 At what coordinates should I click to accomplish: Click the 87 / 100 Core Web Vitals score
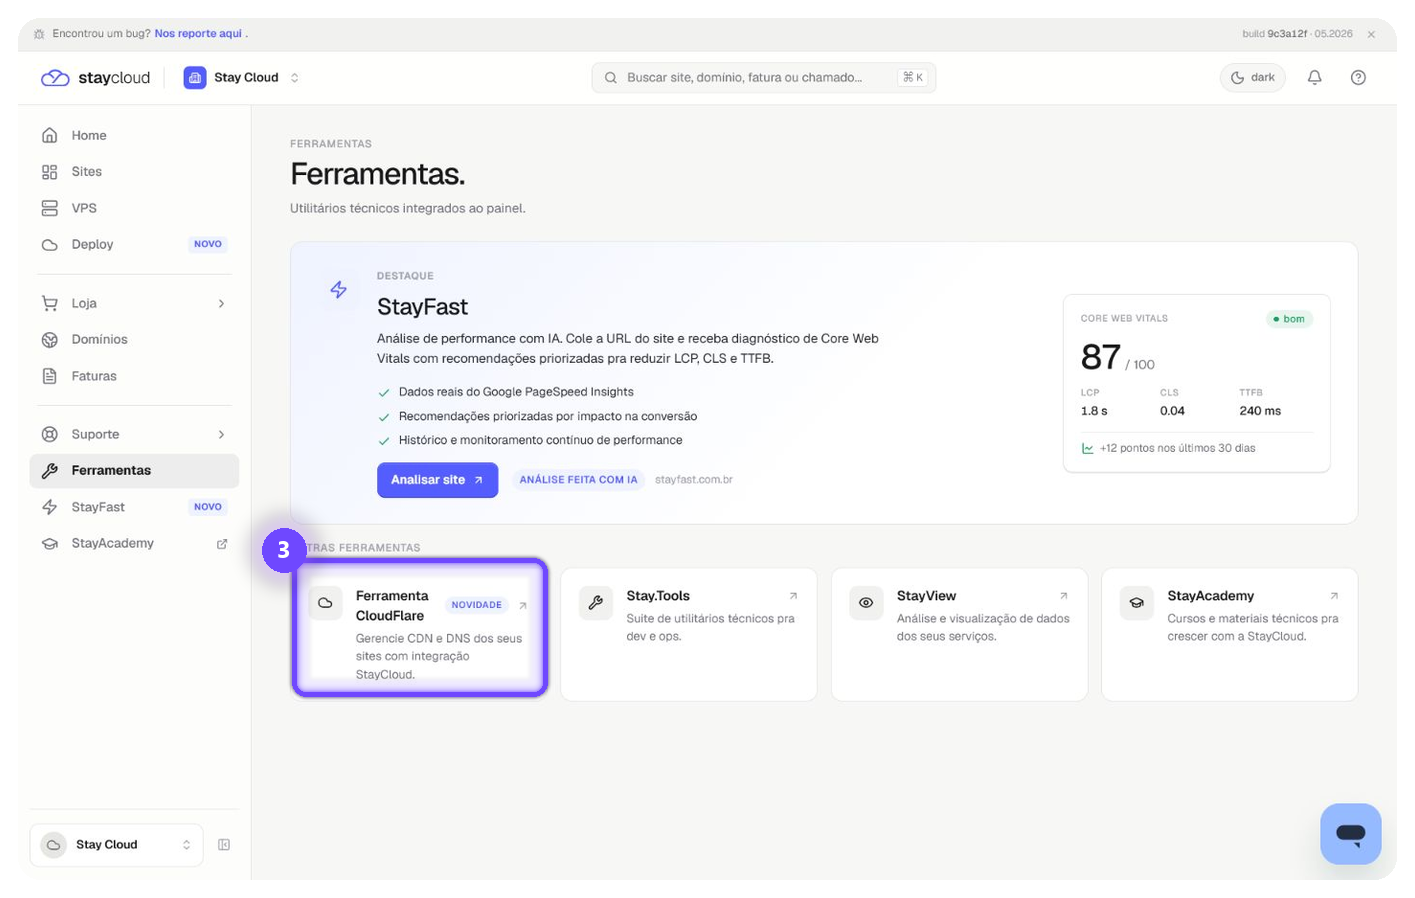tap(1117, 358)
